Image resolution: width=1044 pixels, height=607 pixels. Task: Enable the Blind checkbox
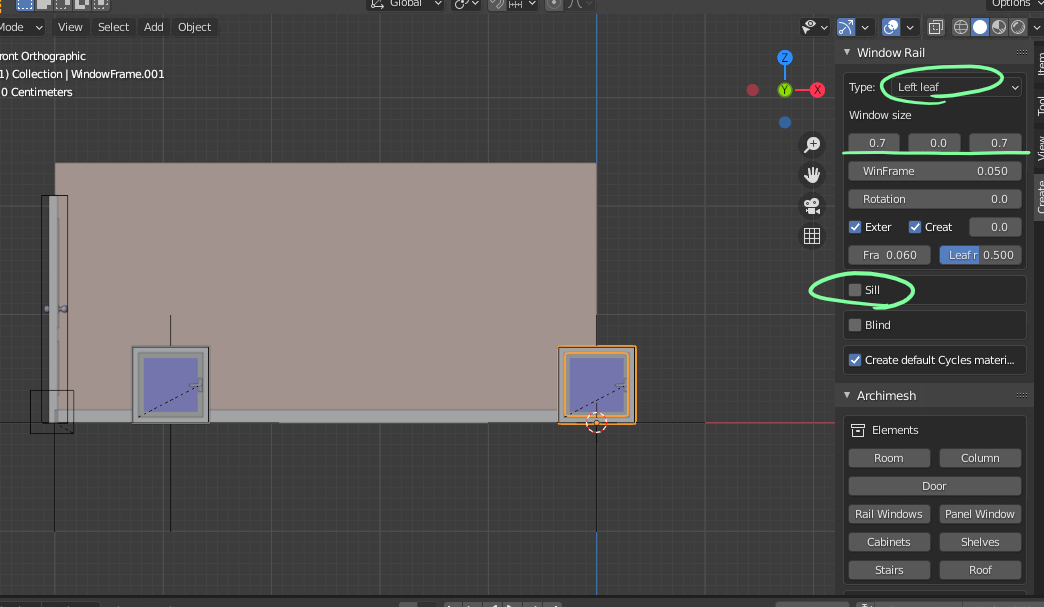pos(855,325)
